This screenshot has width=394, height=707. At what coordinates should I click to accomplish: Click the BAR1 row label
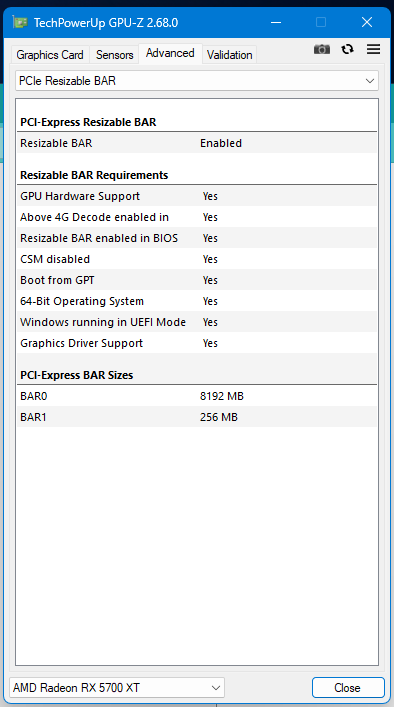pos(33,418)
